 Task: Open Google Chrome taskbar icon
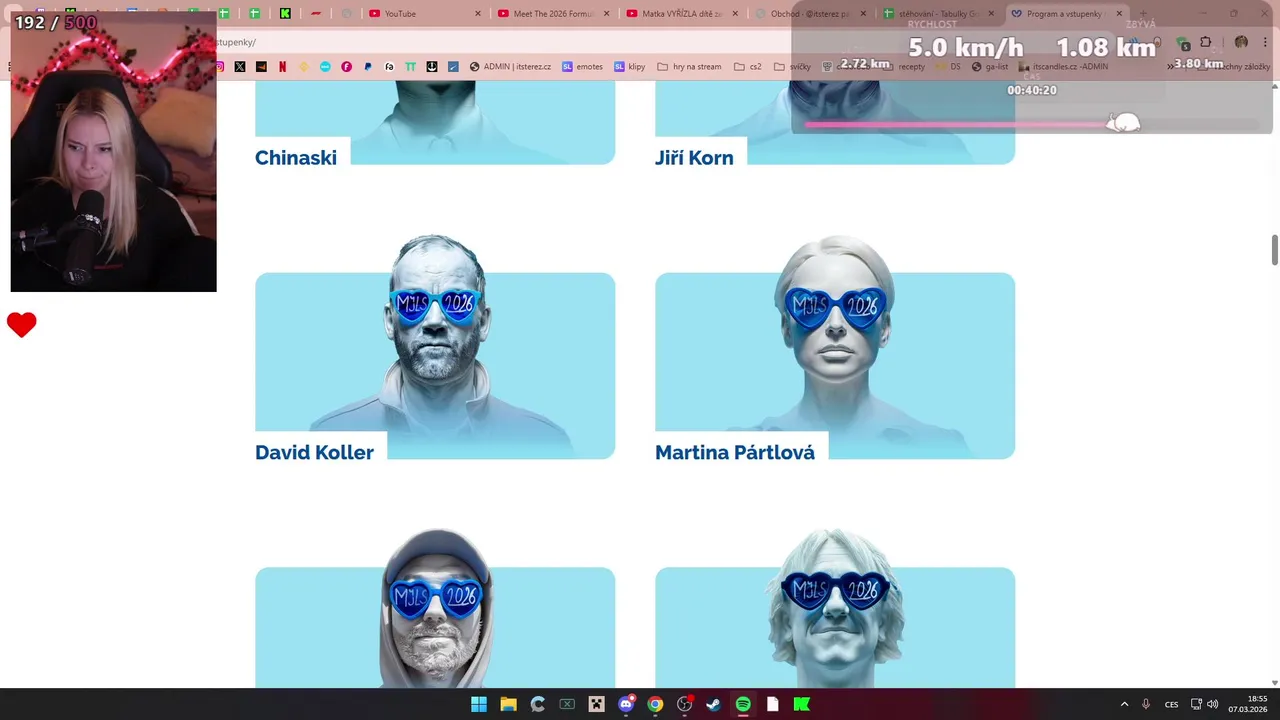pyautogui.click(x=655, y=704)
